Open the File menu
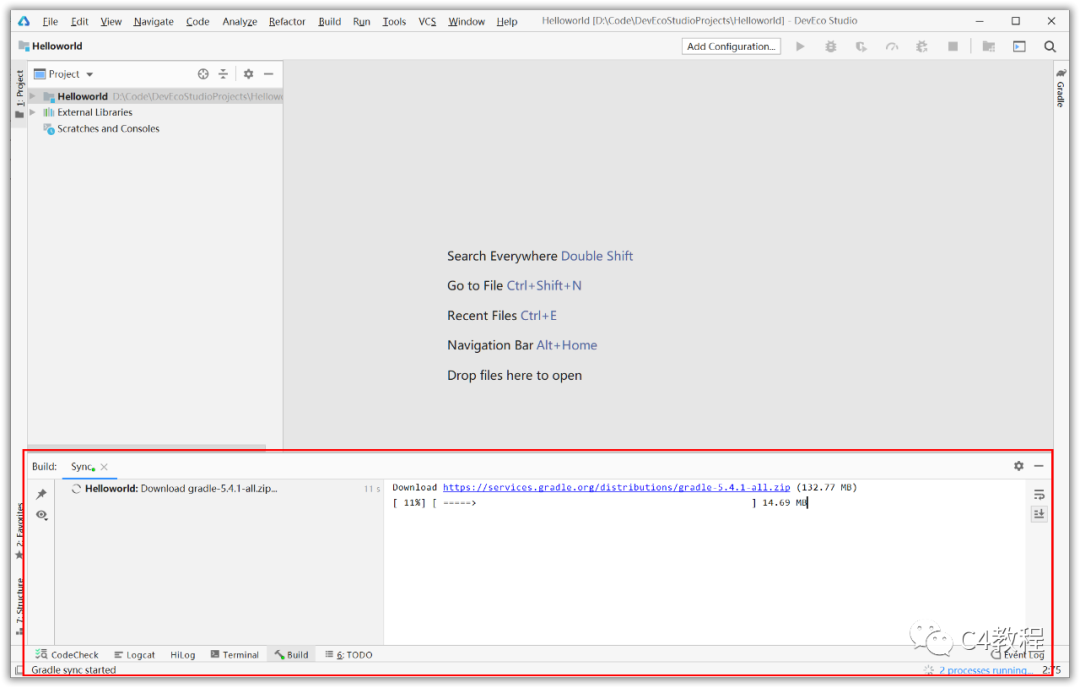The image size is (1080, 688). (x=50, y=21)
